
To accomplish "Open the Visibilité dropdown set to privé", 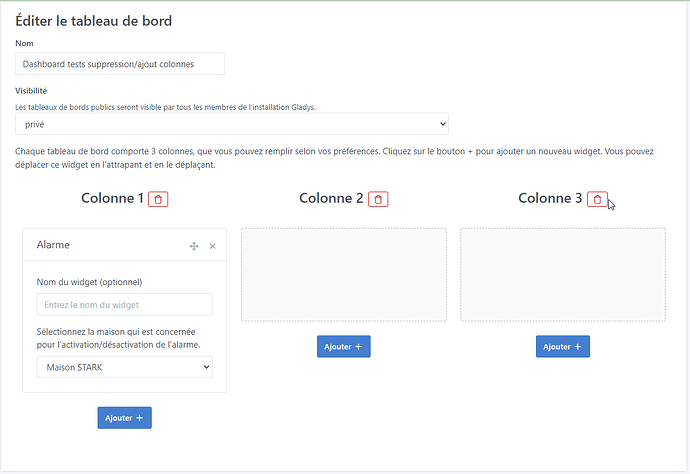I will point(232,123).
